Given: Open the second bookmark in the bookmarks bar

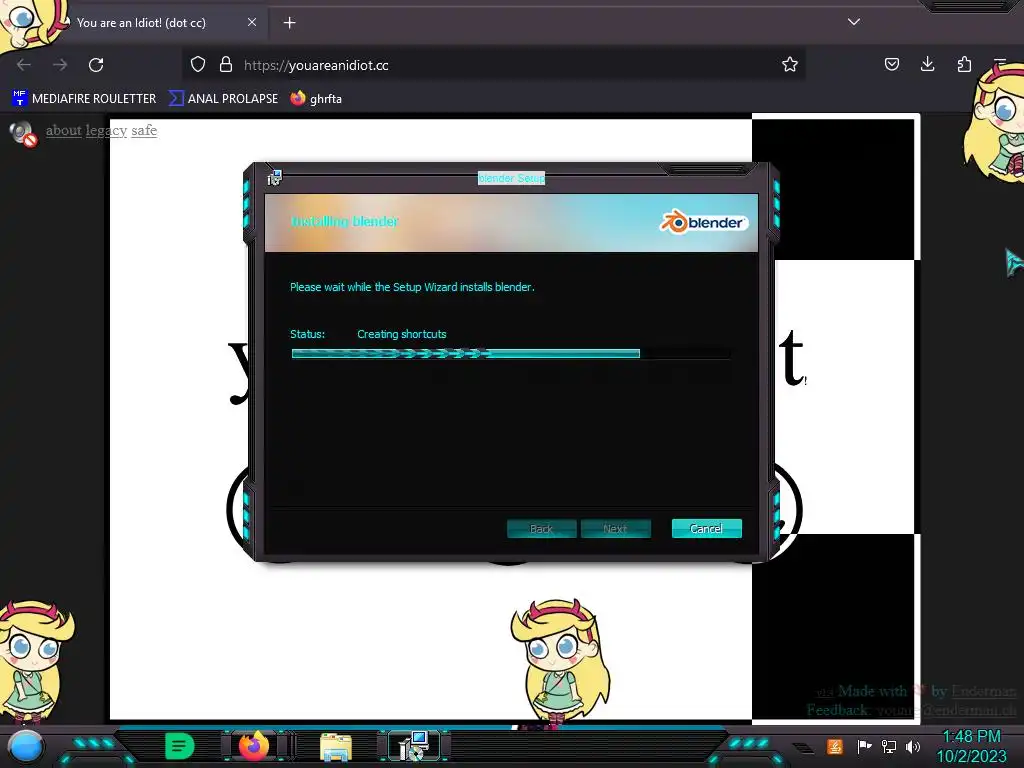Looking at the screenshot, I should [x=223, y=99].
